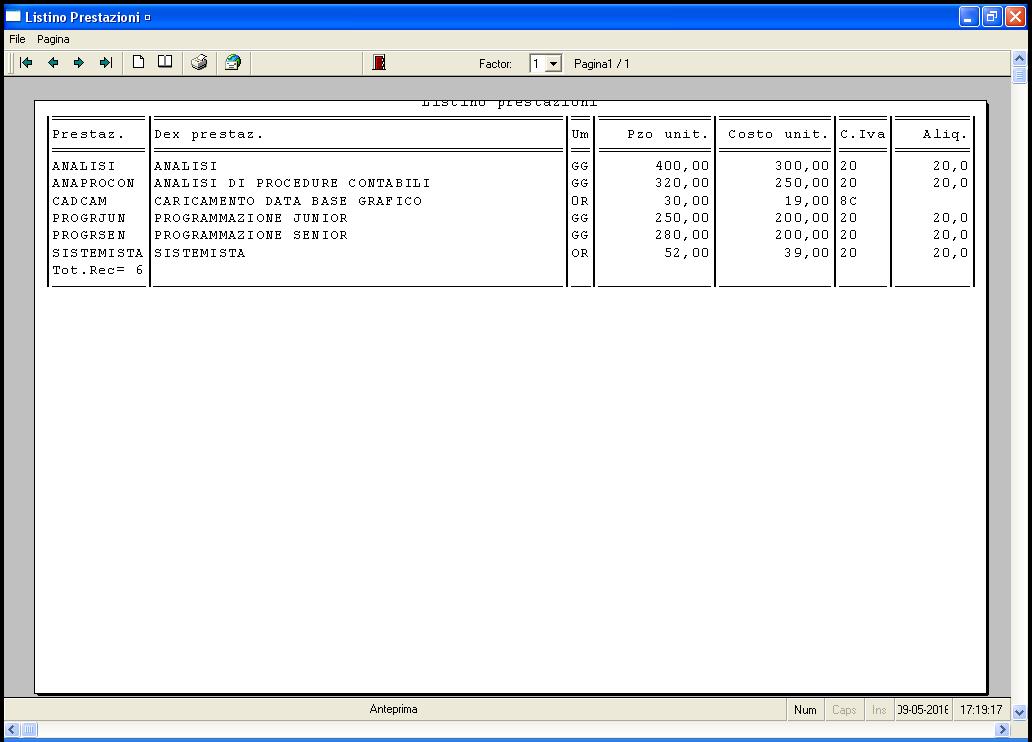
Task: Jump to last page icon
Action: [106, 63]
